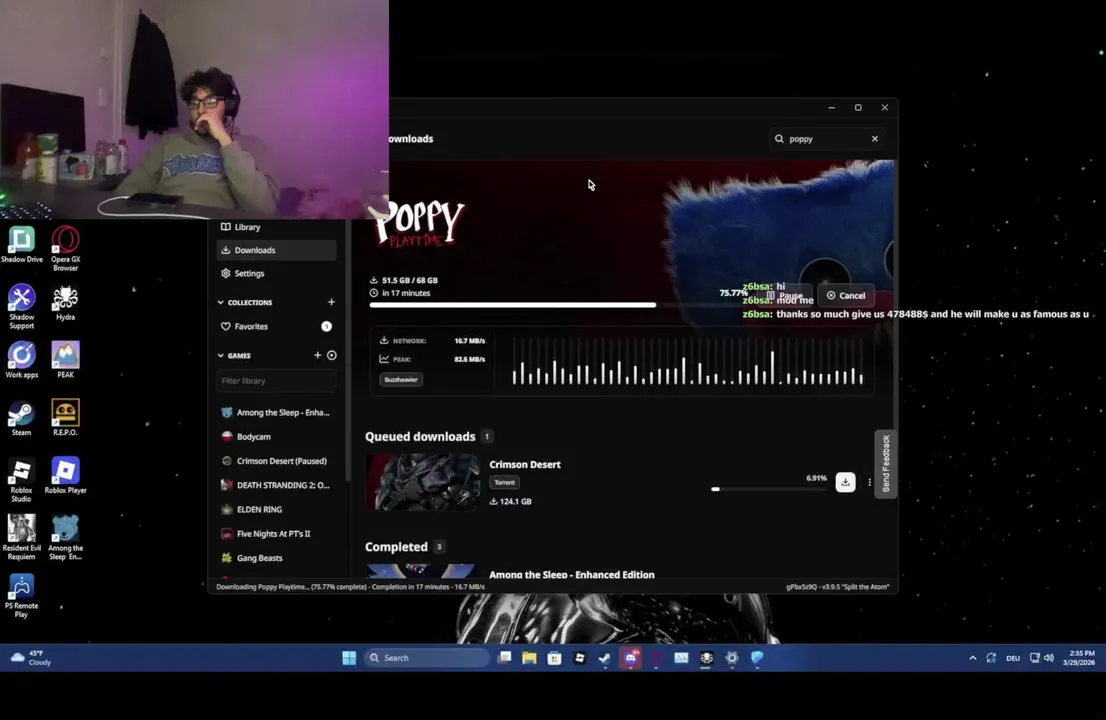Click the Crimson Desert progress bar
Viewport: 1106px width, 720px height.
[769, 489]
